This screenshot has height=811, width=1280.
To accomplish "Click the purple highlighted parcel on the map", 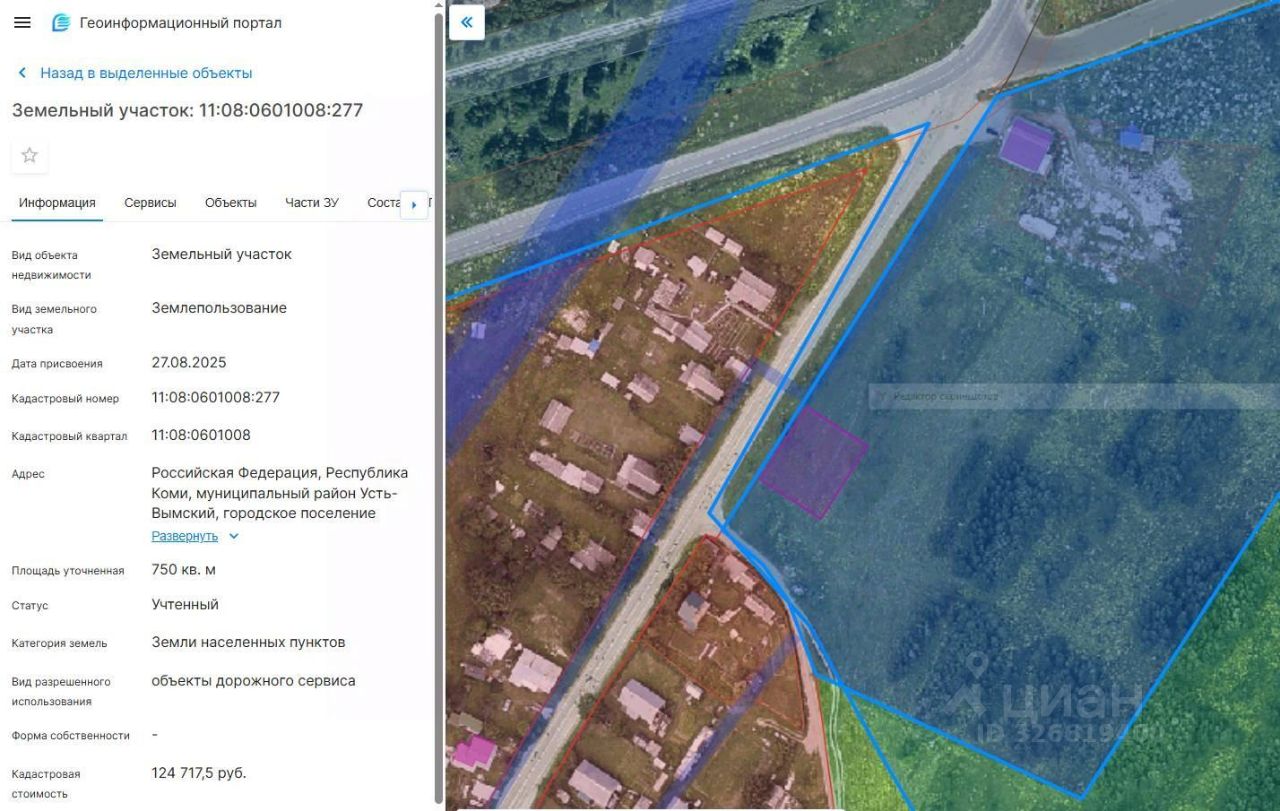I will click(x=813, y=462).
